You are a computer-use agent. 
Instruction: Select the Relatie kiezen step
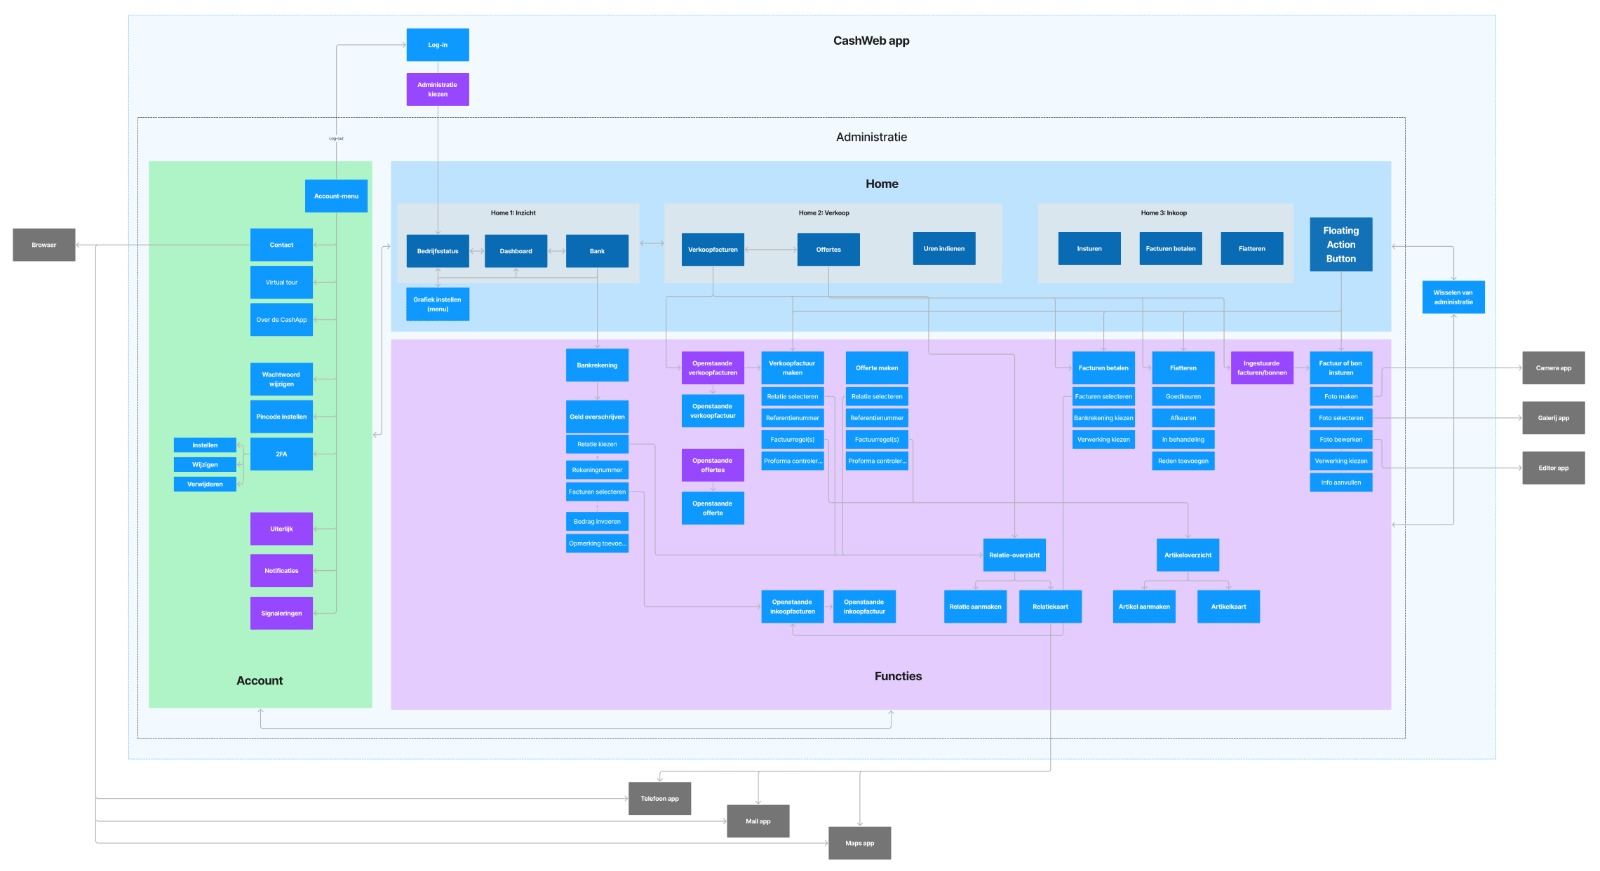pos(597,444)
